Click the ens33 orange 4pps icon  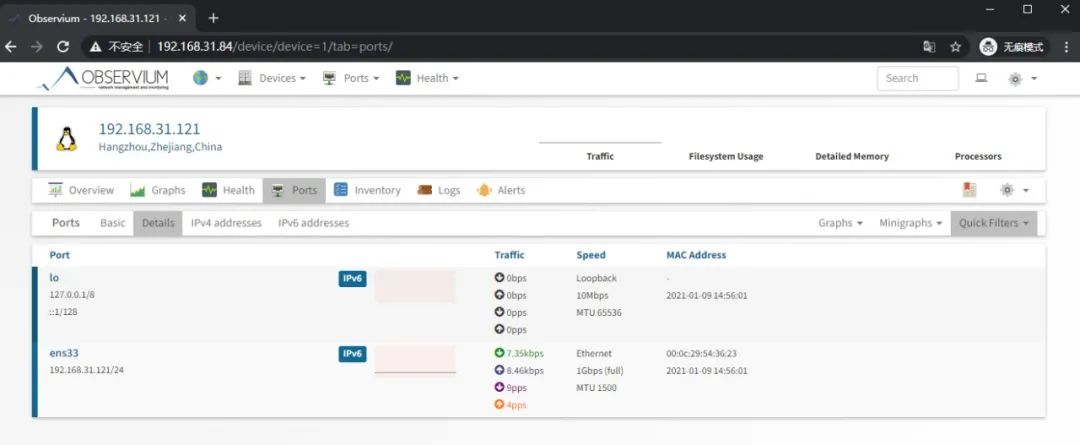tap(499, 404)
